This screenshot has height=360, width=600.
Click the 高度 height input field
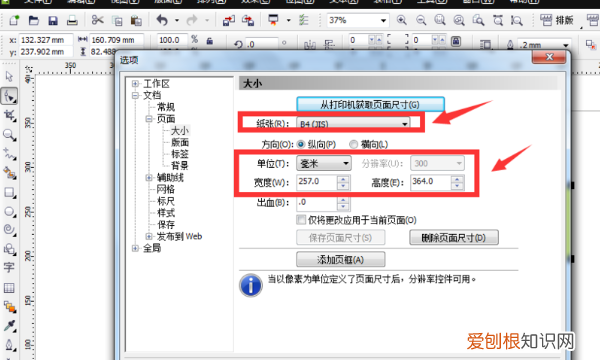(430, 182)
